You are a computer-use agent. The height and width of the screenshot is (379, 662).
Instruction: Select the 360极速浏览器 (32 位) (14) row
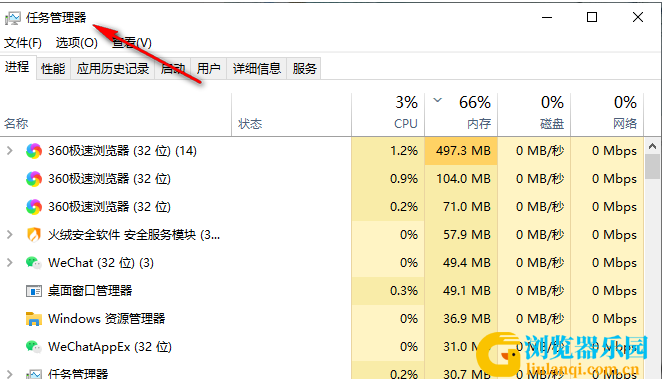(322, 151)
